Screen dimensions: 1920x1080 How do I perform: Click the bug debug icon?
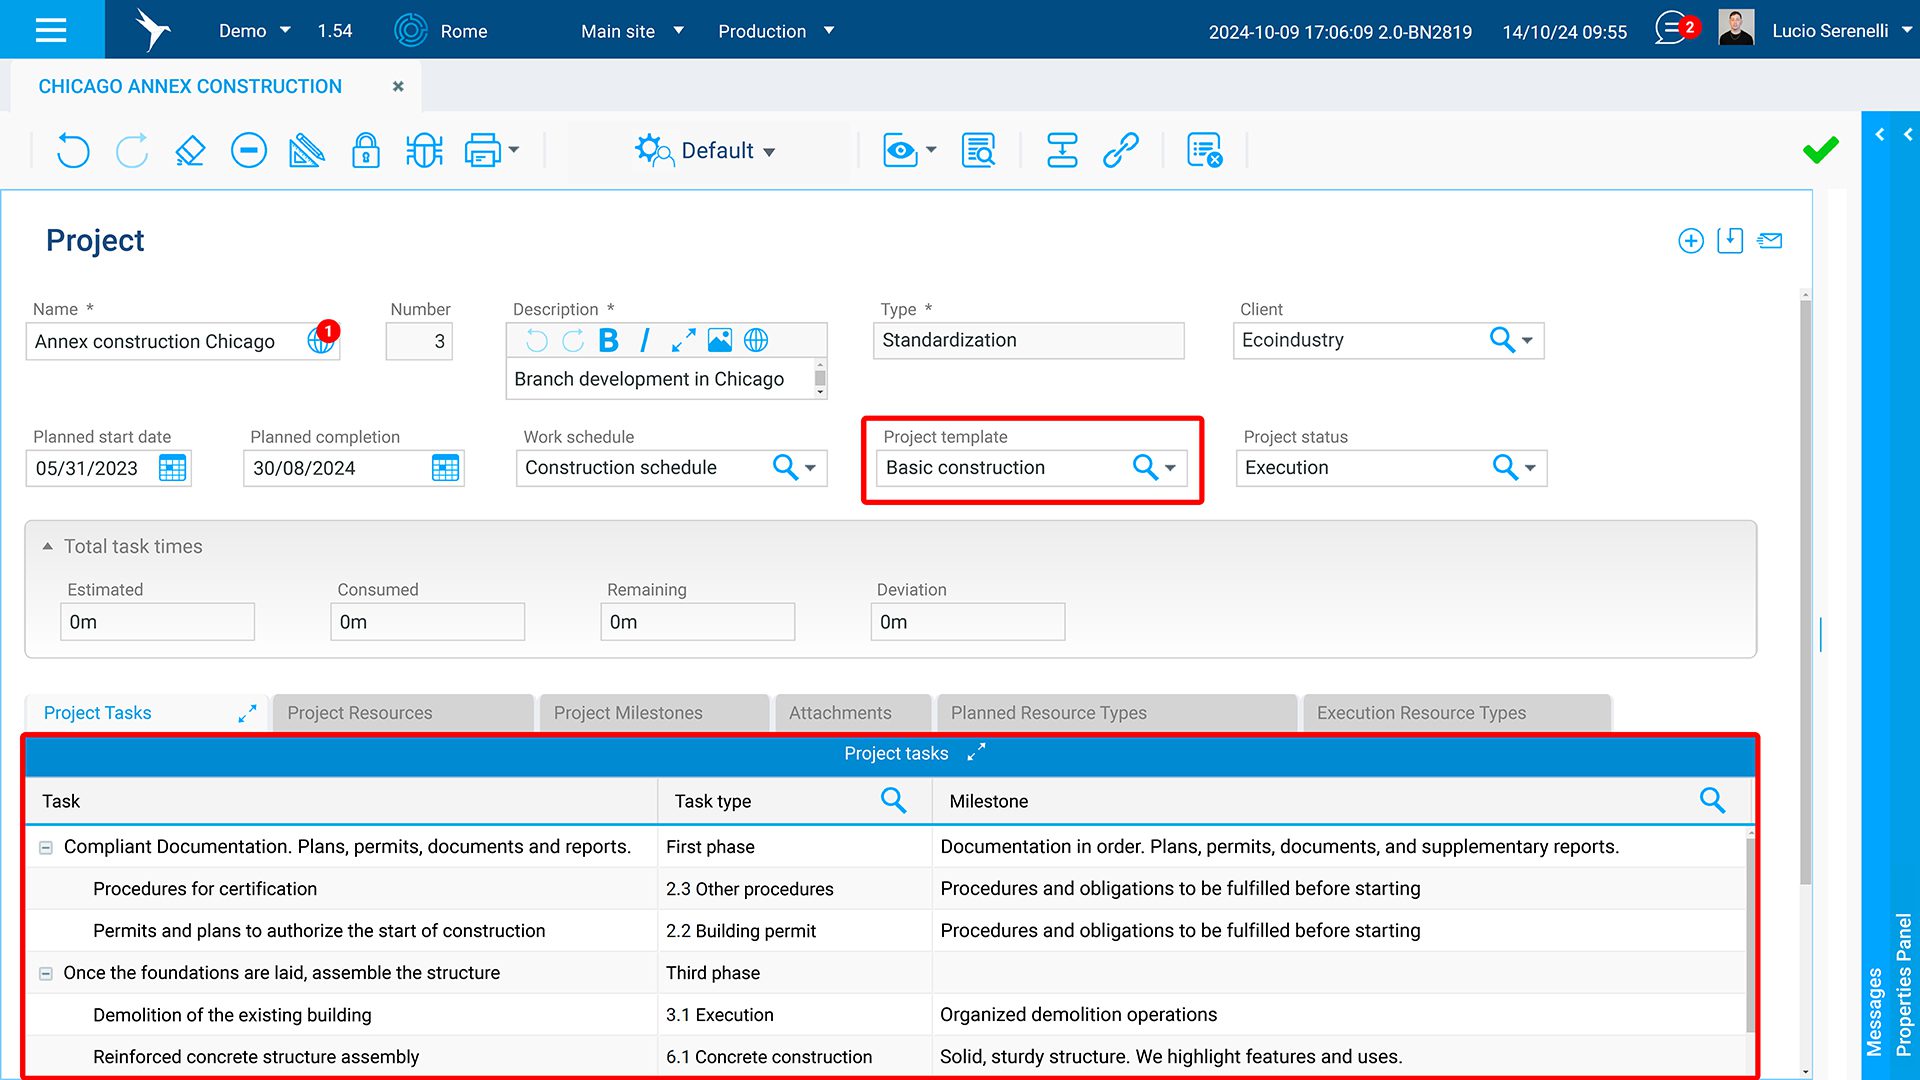pos(424,151)
